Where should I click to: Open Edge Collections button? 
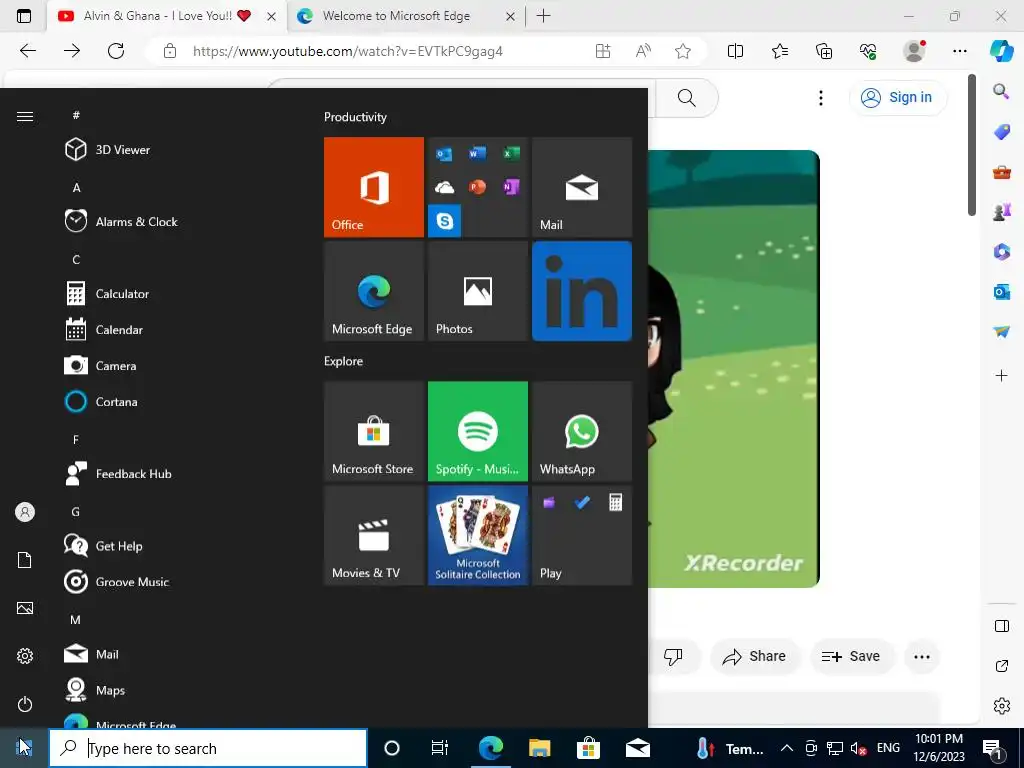click(x=824, y=51)
